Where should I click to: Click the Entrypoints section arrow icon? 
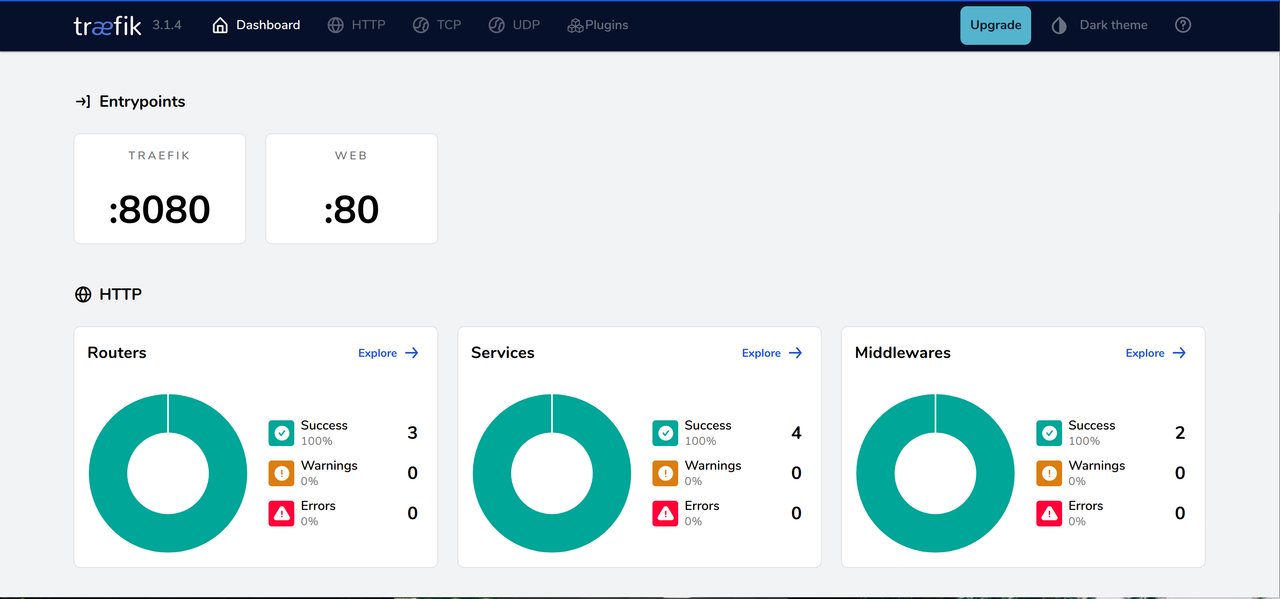tap(83, 102)
